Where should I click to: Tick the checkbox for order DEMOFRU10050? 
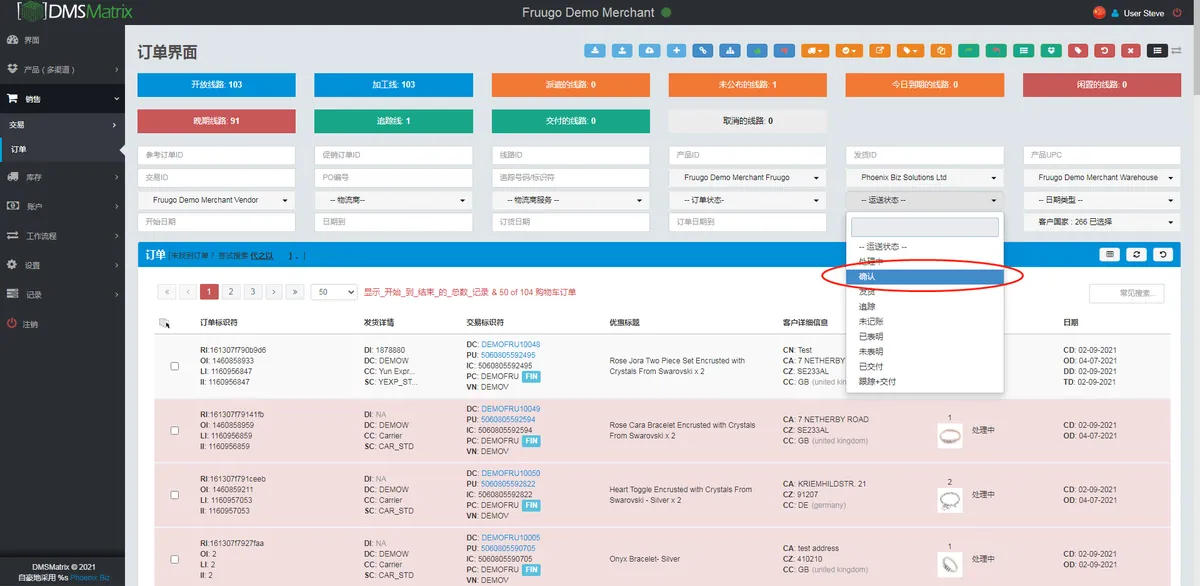[175, 495]
